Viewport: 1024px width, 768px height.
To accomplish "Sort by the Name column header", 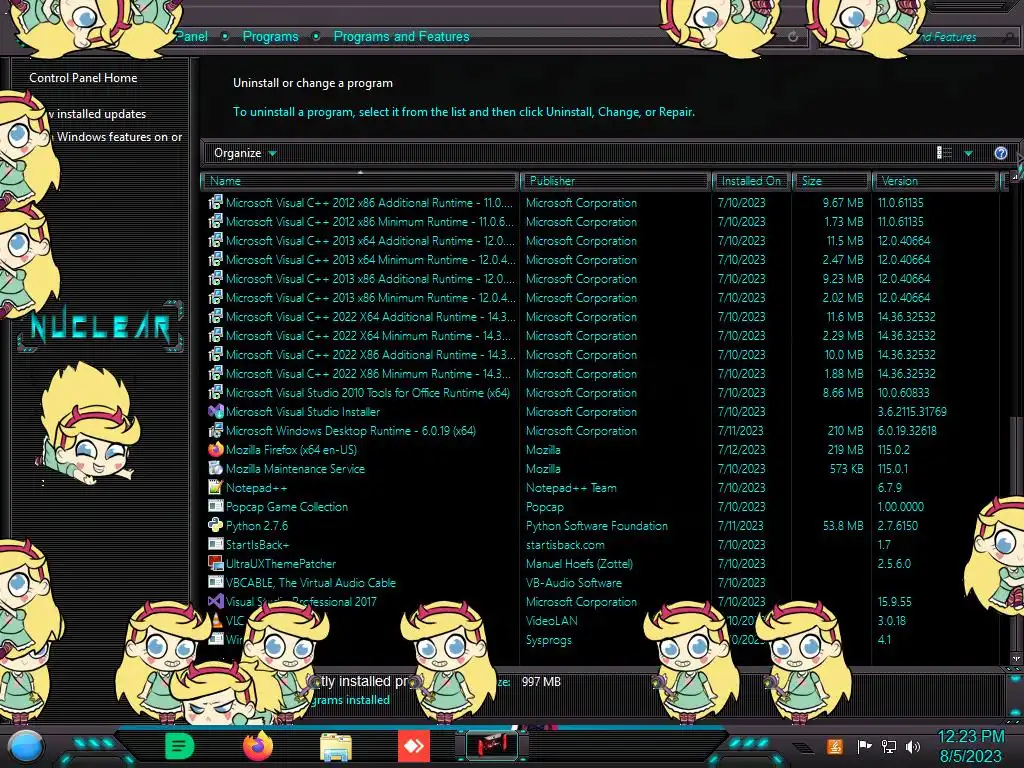I will pos(360,181).
